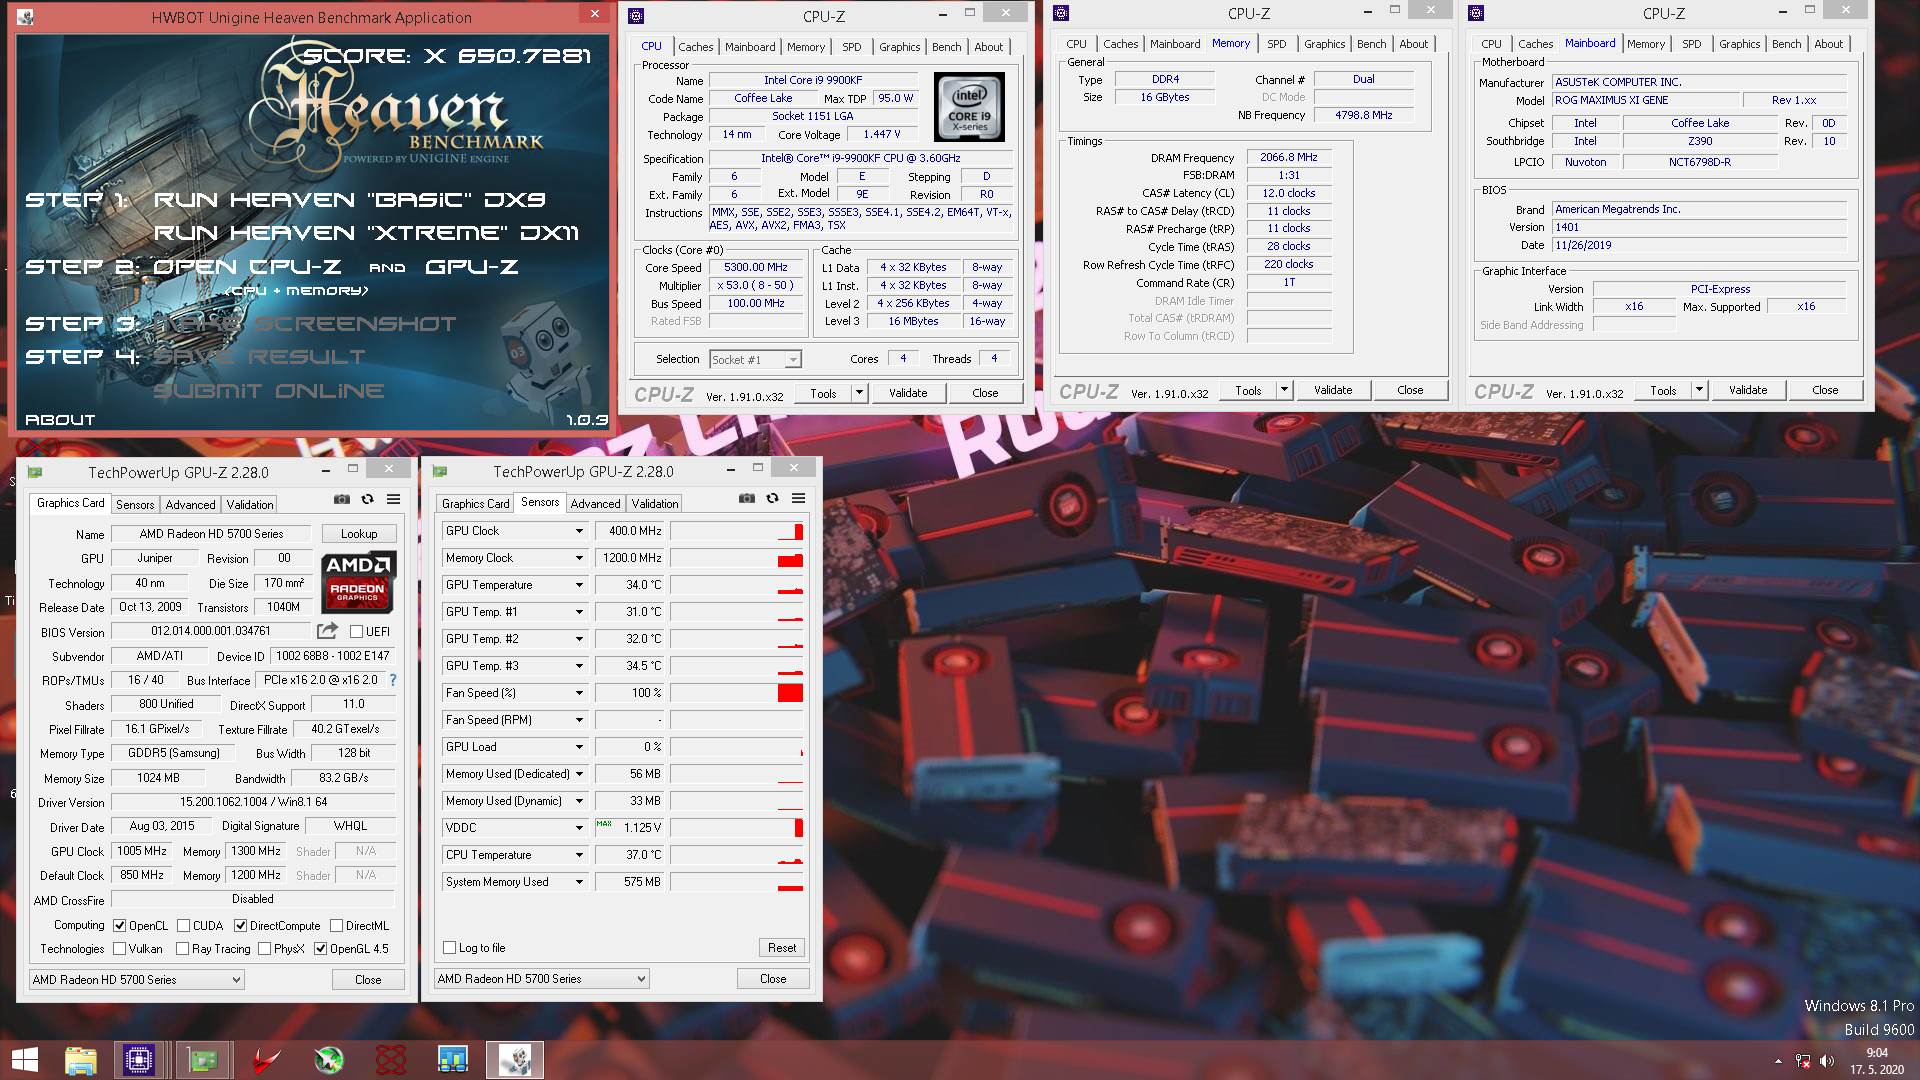Open the red swoosh taskbar app

265,1060
